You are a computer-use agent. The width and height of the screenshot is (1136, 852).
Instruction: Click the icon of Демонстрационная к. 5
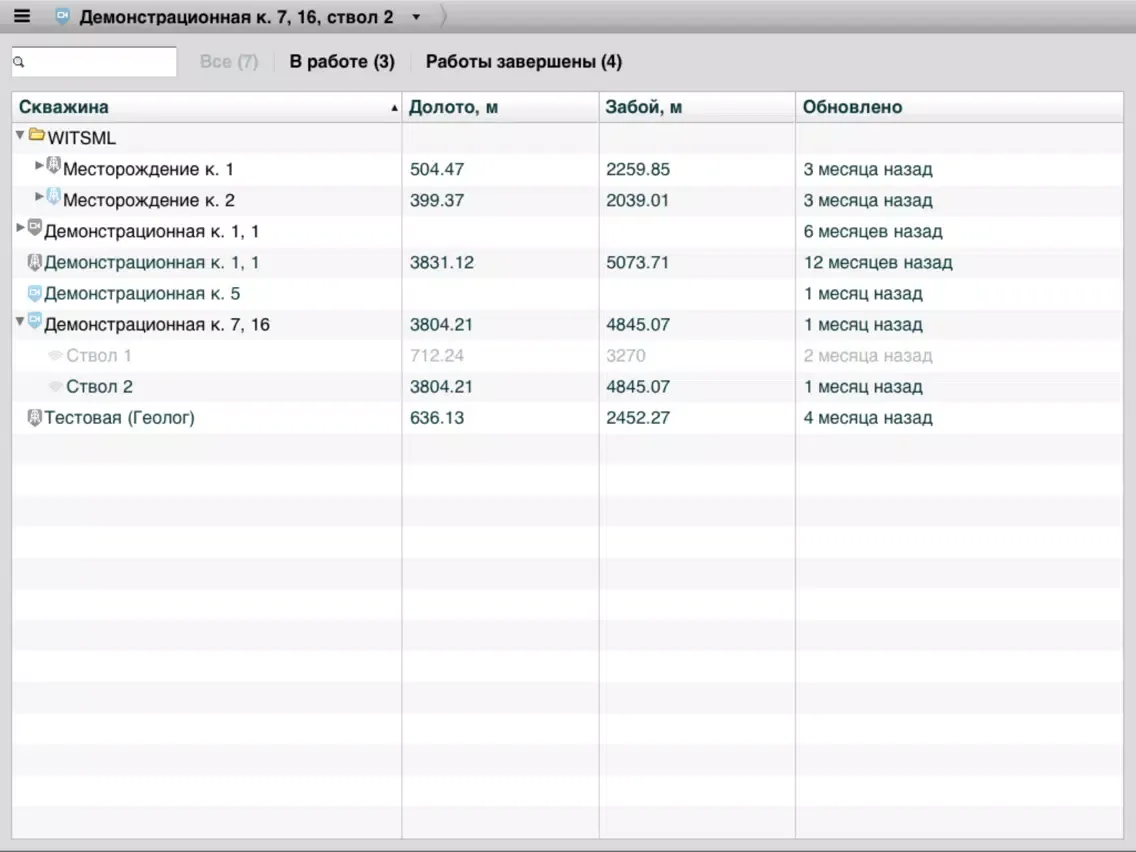pyautogui.click(x=34, y=293)
